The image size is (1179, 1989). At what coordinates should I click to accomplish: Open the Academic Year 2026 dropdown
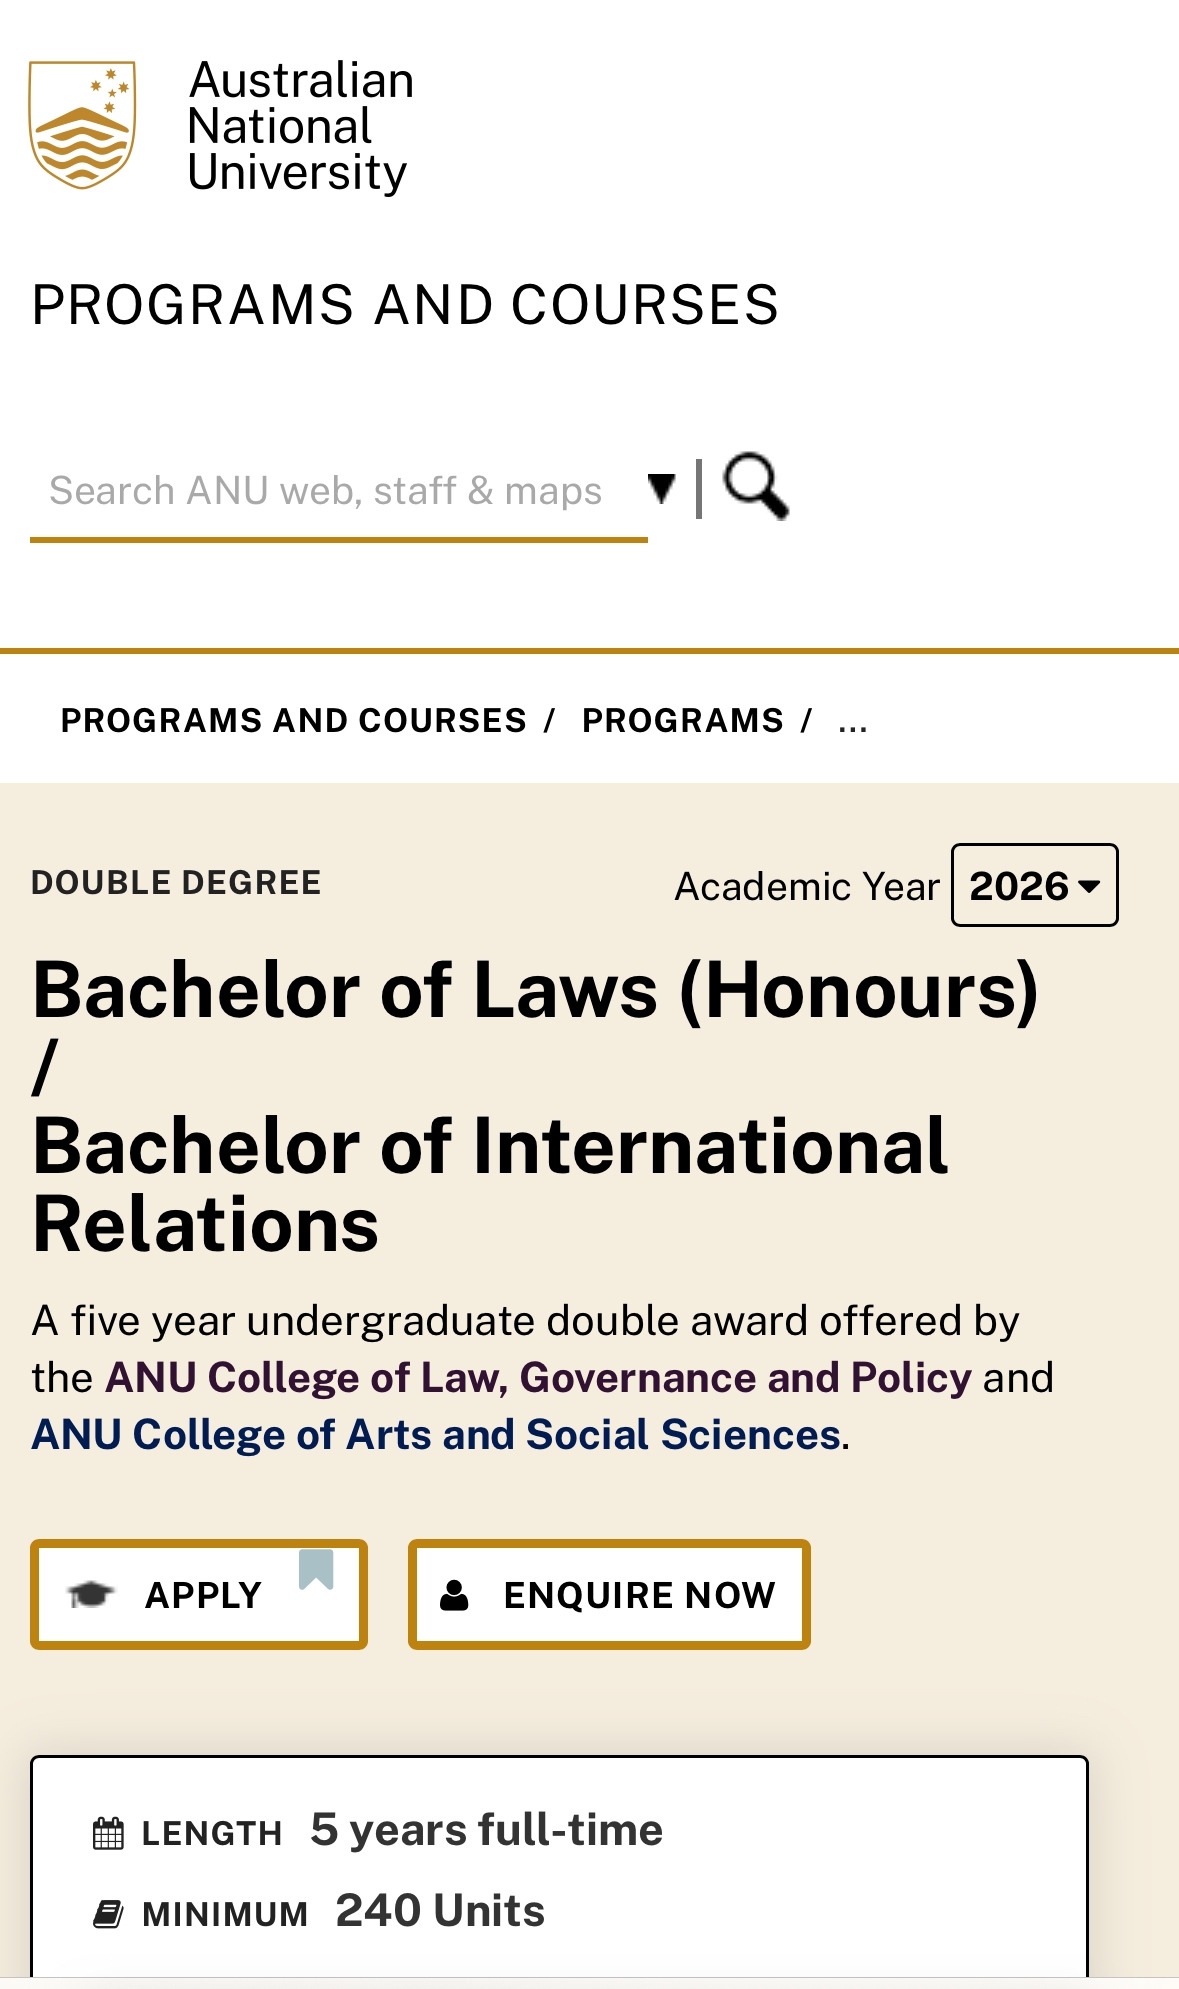[1034, 886]
